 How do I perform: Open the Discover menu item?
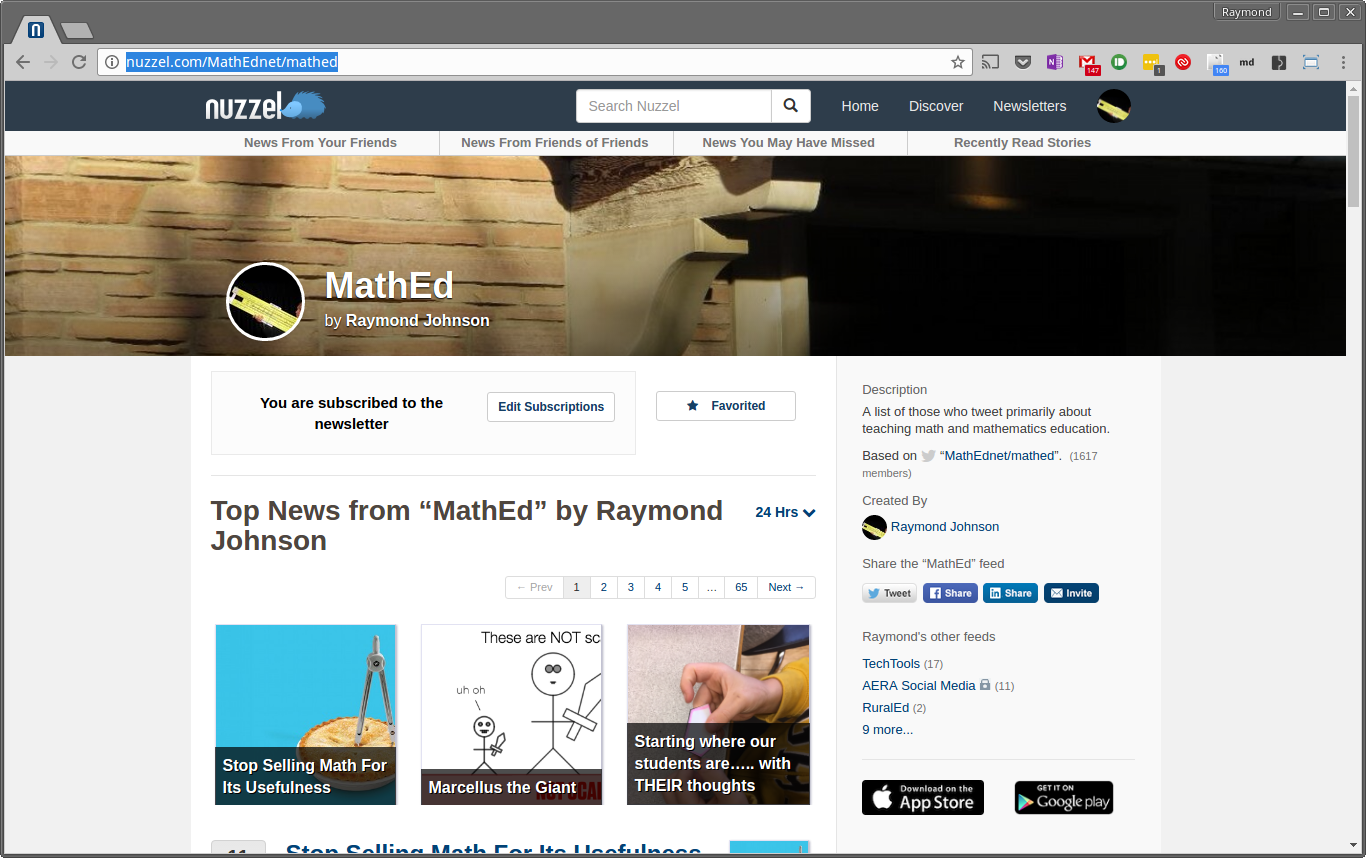[x=936, y=106]
